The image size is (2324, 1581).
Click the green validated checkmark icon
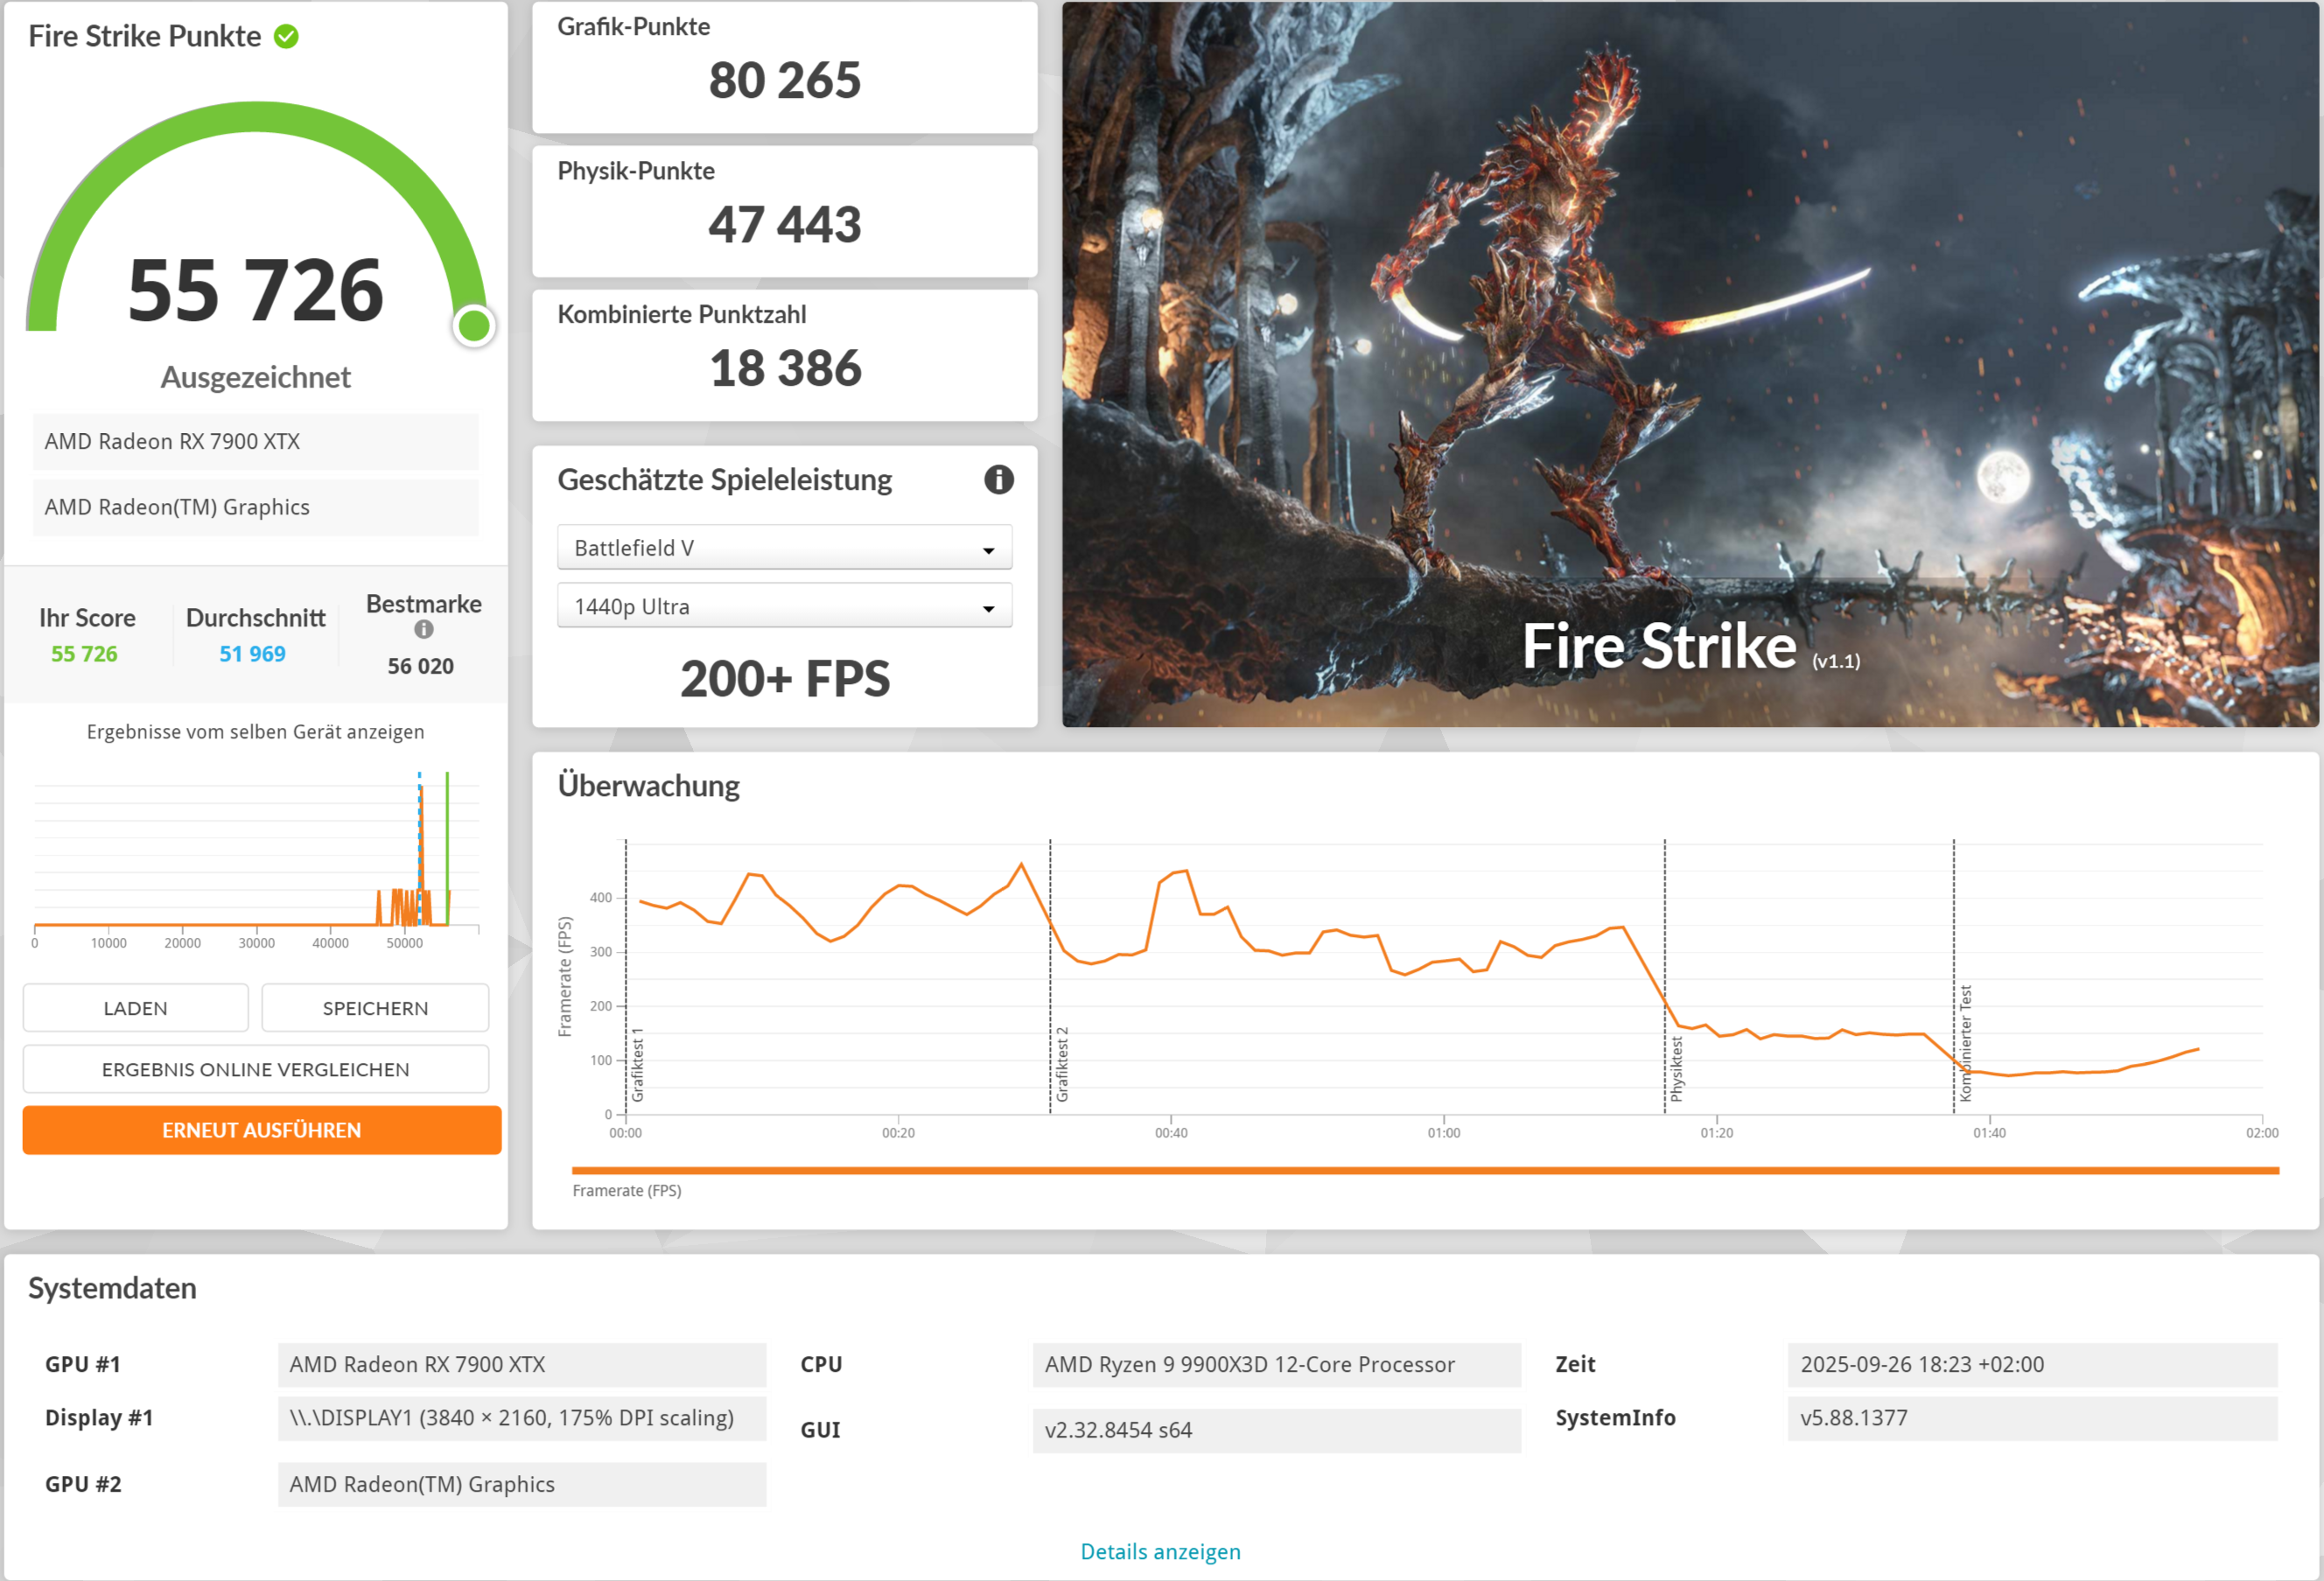pyautogui.click(x=286, y=37)
